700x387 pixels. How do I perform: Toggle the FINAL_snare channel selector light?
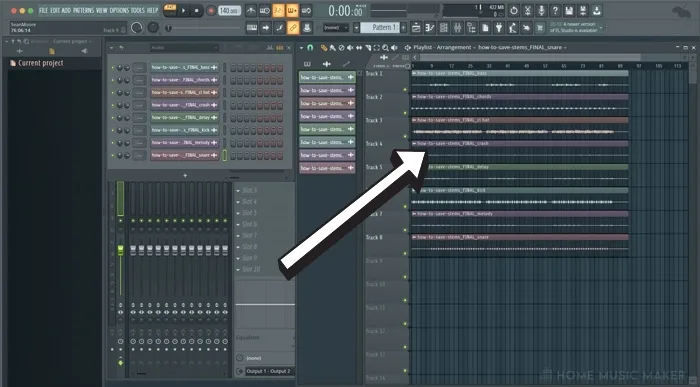(x=225, y=155)
